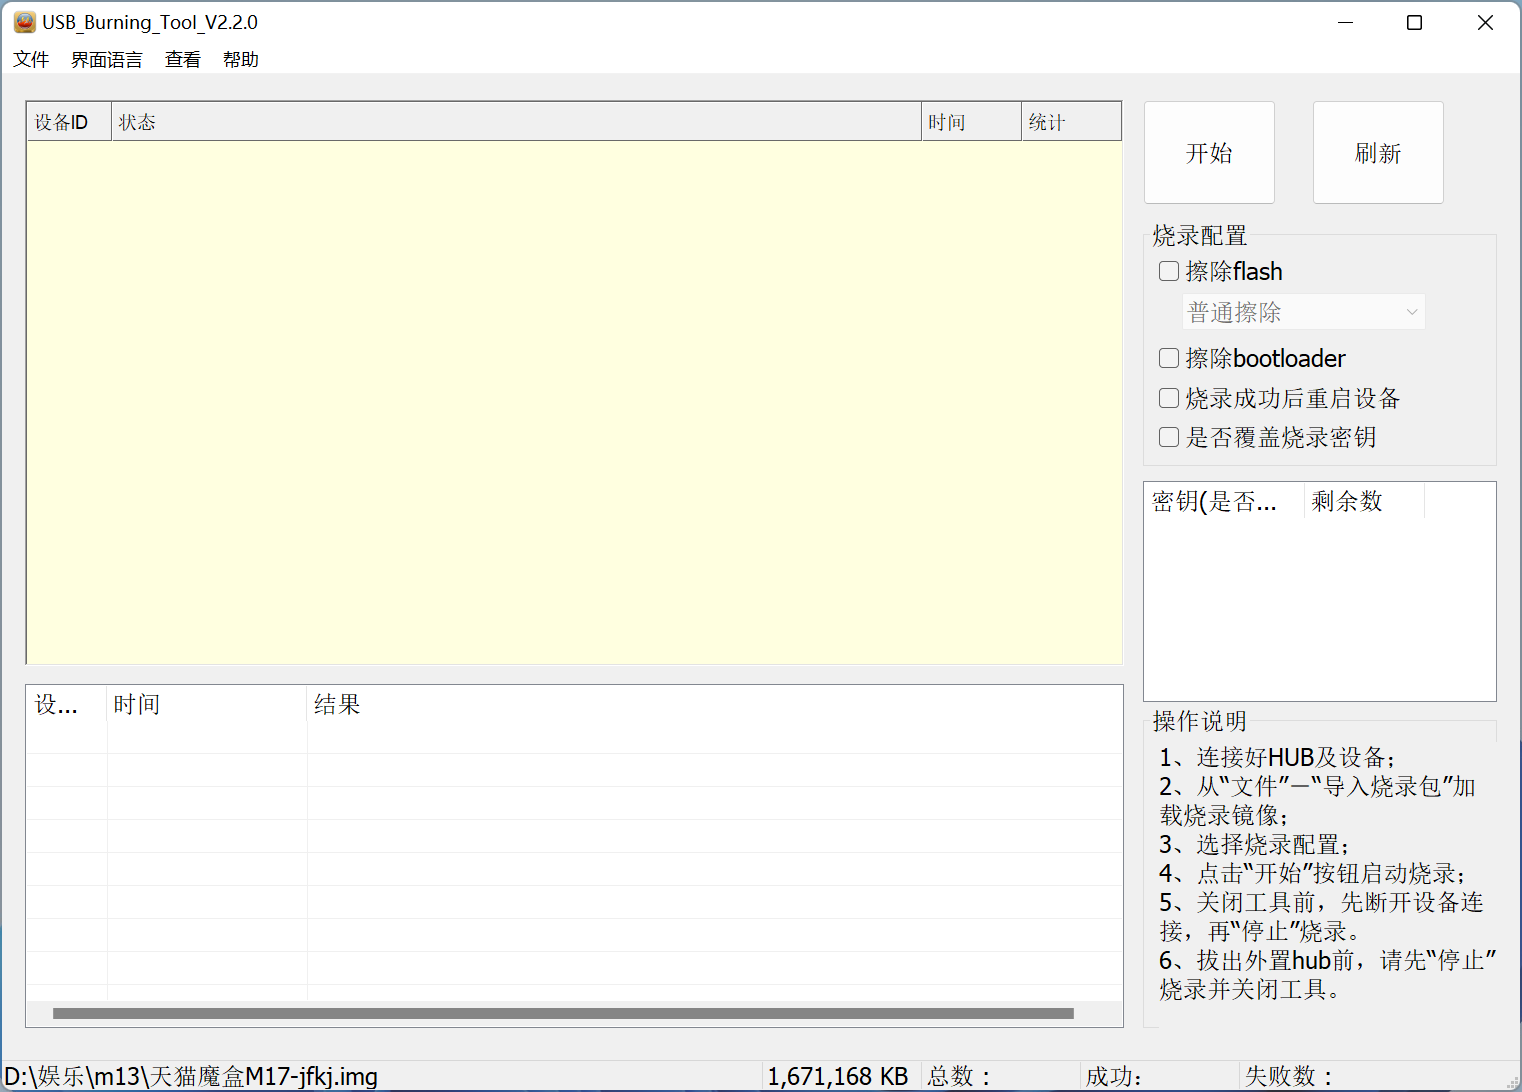Image resolution: width=1522 pixels, height=1092 pixels.
Task: Open the 文件 menu
Action: pos(31,60)
